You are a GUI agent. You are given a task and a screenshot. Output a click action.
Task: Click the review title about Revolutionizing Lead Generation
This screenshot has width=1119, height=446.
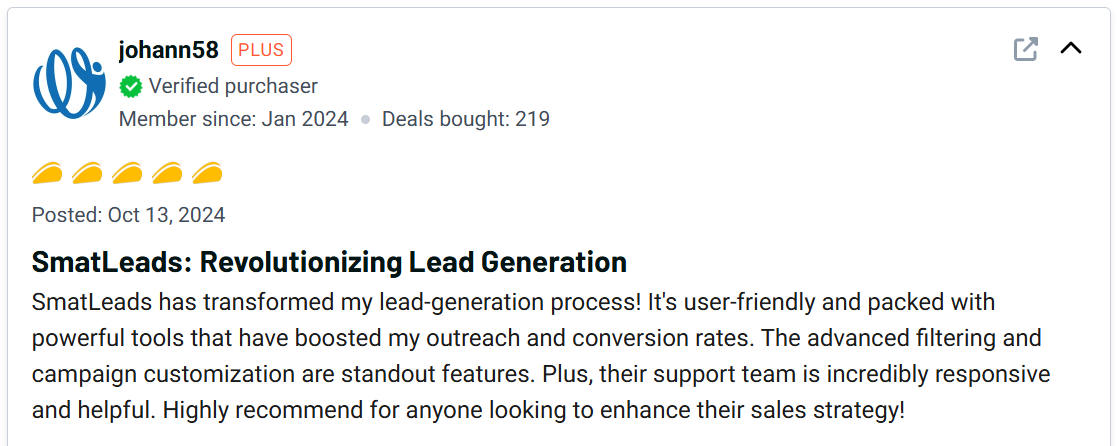pyautogui.click(x=329, y=262)
